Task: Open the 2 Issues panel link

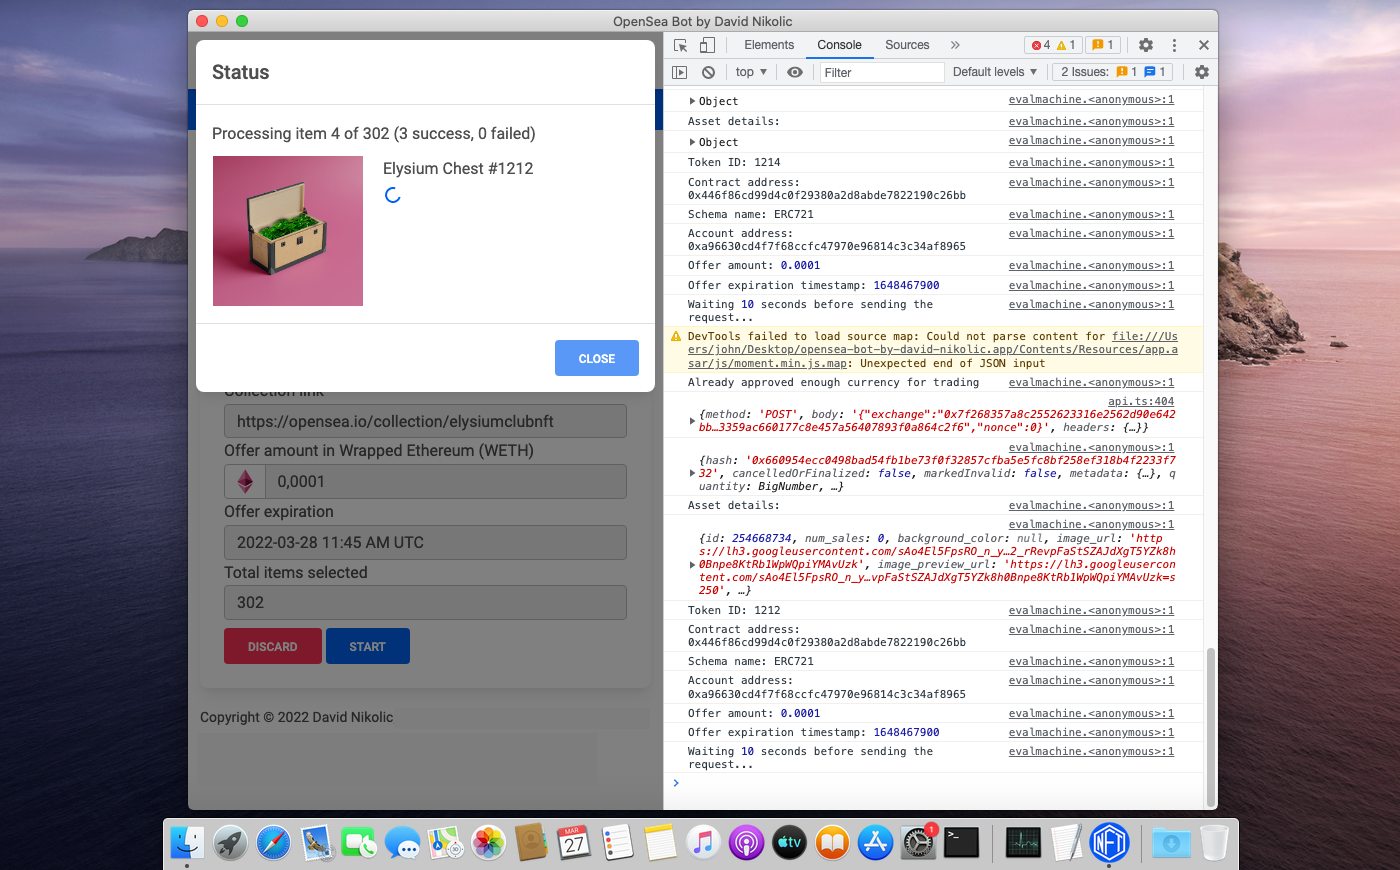Action: [x=1113, y=72]
